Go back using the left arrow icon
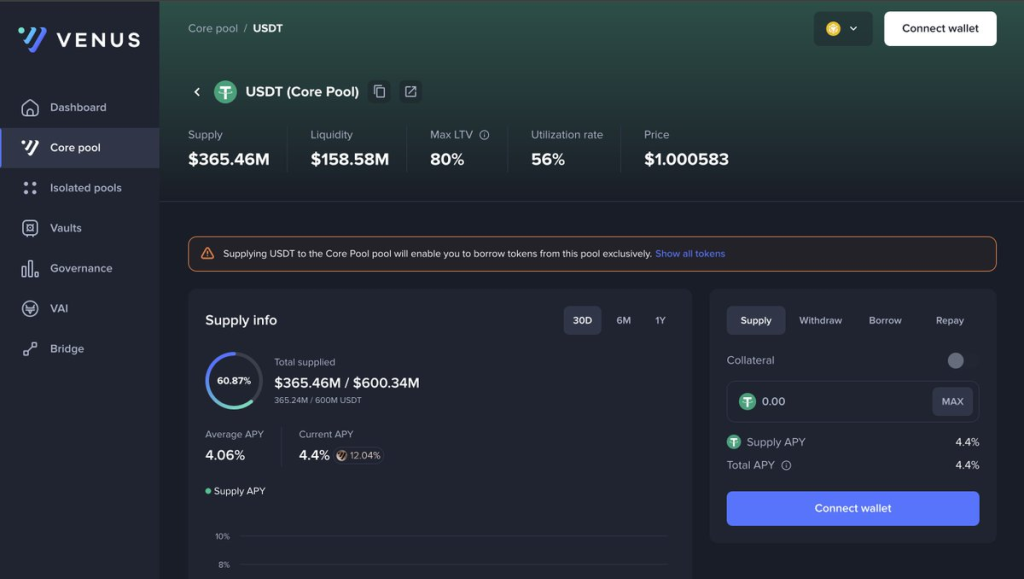The width and height of the screenshot is (1024, 579). [x=197, y=92]
